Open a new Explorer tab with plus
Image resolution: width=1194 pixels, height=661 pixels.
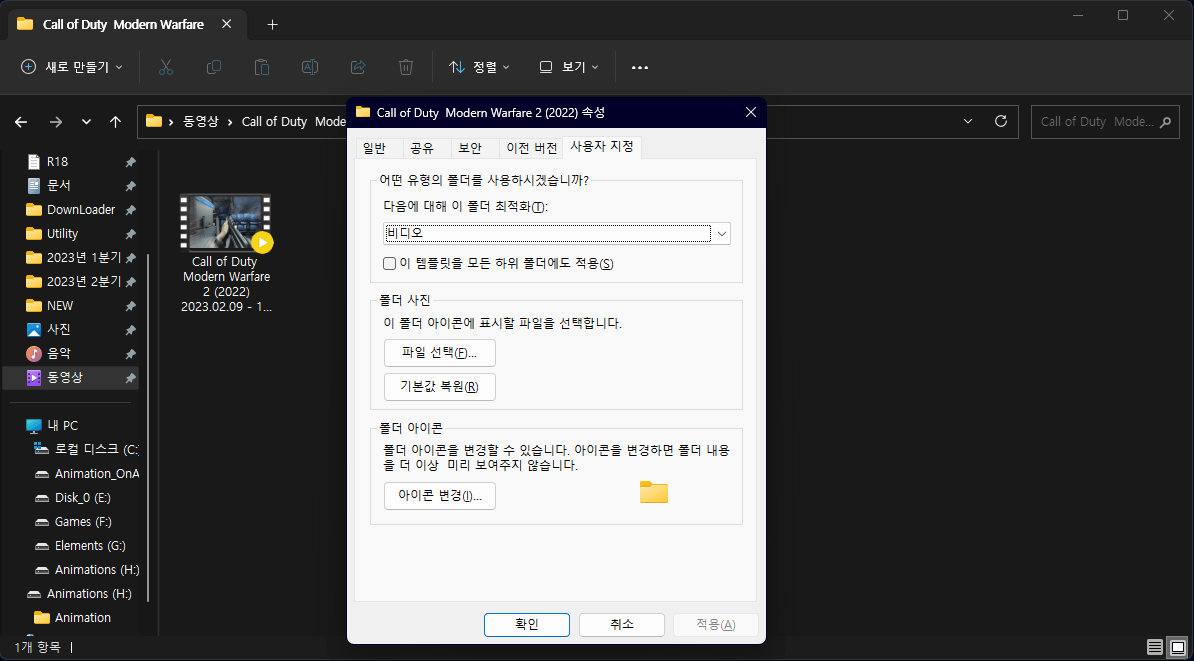tap(273, 24)
